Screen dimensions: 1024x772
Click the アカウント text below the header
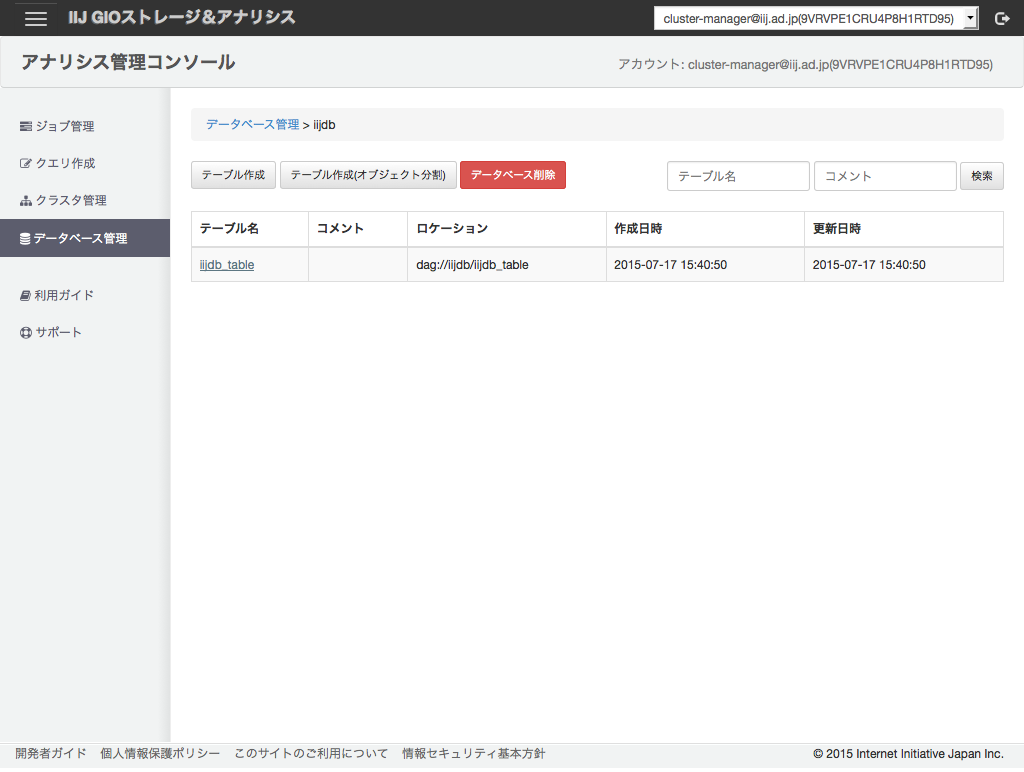click(805, 64)
